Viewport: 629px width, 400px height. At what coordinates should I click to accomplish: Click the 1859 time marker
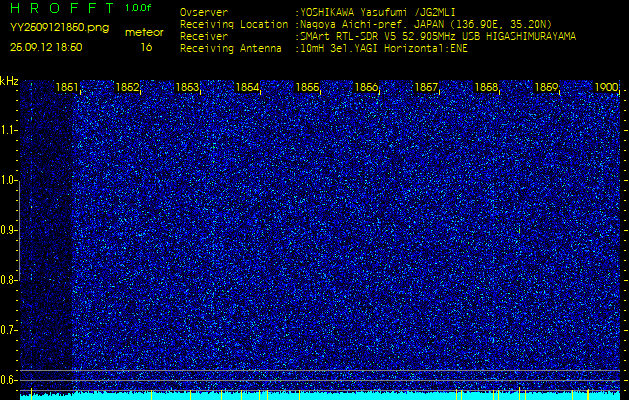click(546, 87)
